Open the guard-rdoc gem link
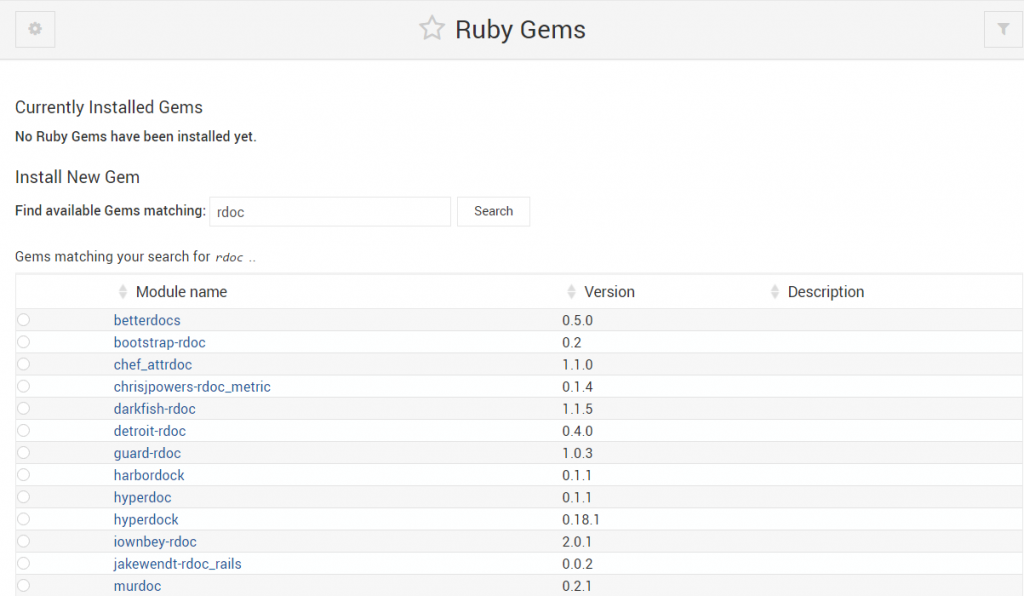The image size is (1024, 596). coord(149,452)
